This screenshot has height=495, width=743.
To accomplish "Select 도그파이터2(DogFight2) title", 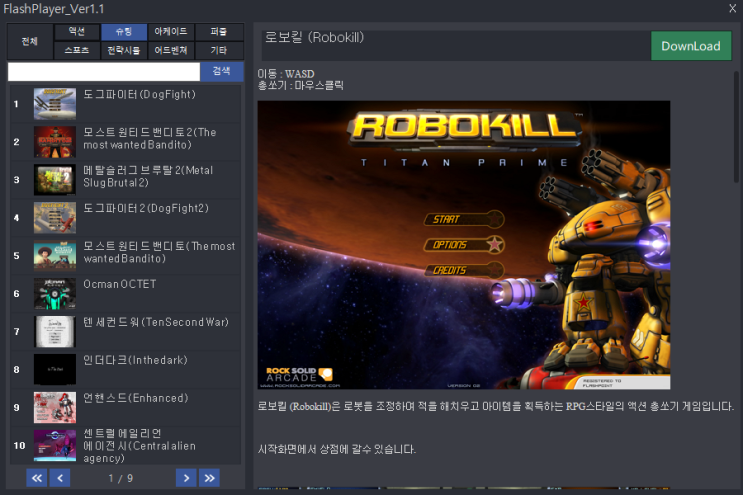I will click(x=146, y=208).
